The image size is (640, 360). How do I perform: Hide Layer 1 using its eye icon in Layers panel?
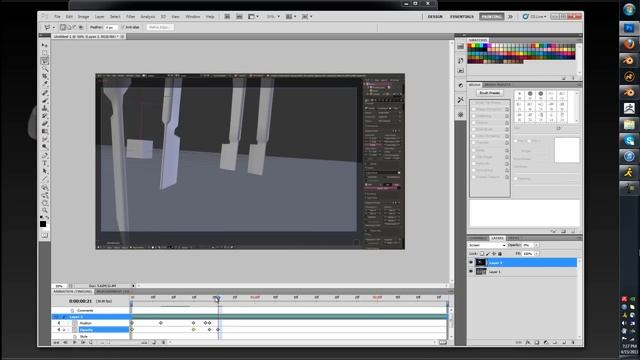471,271
